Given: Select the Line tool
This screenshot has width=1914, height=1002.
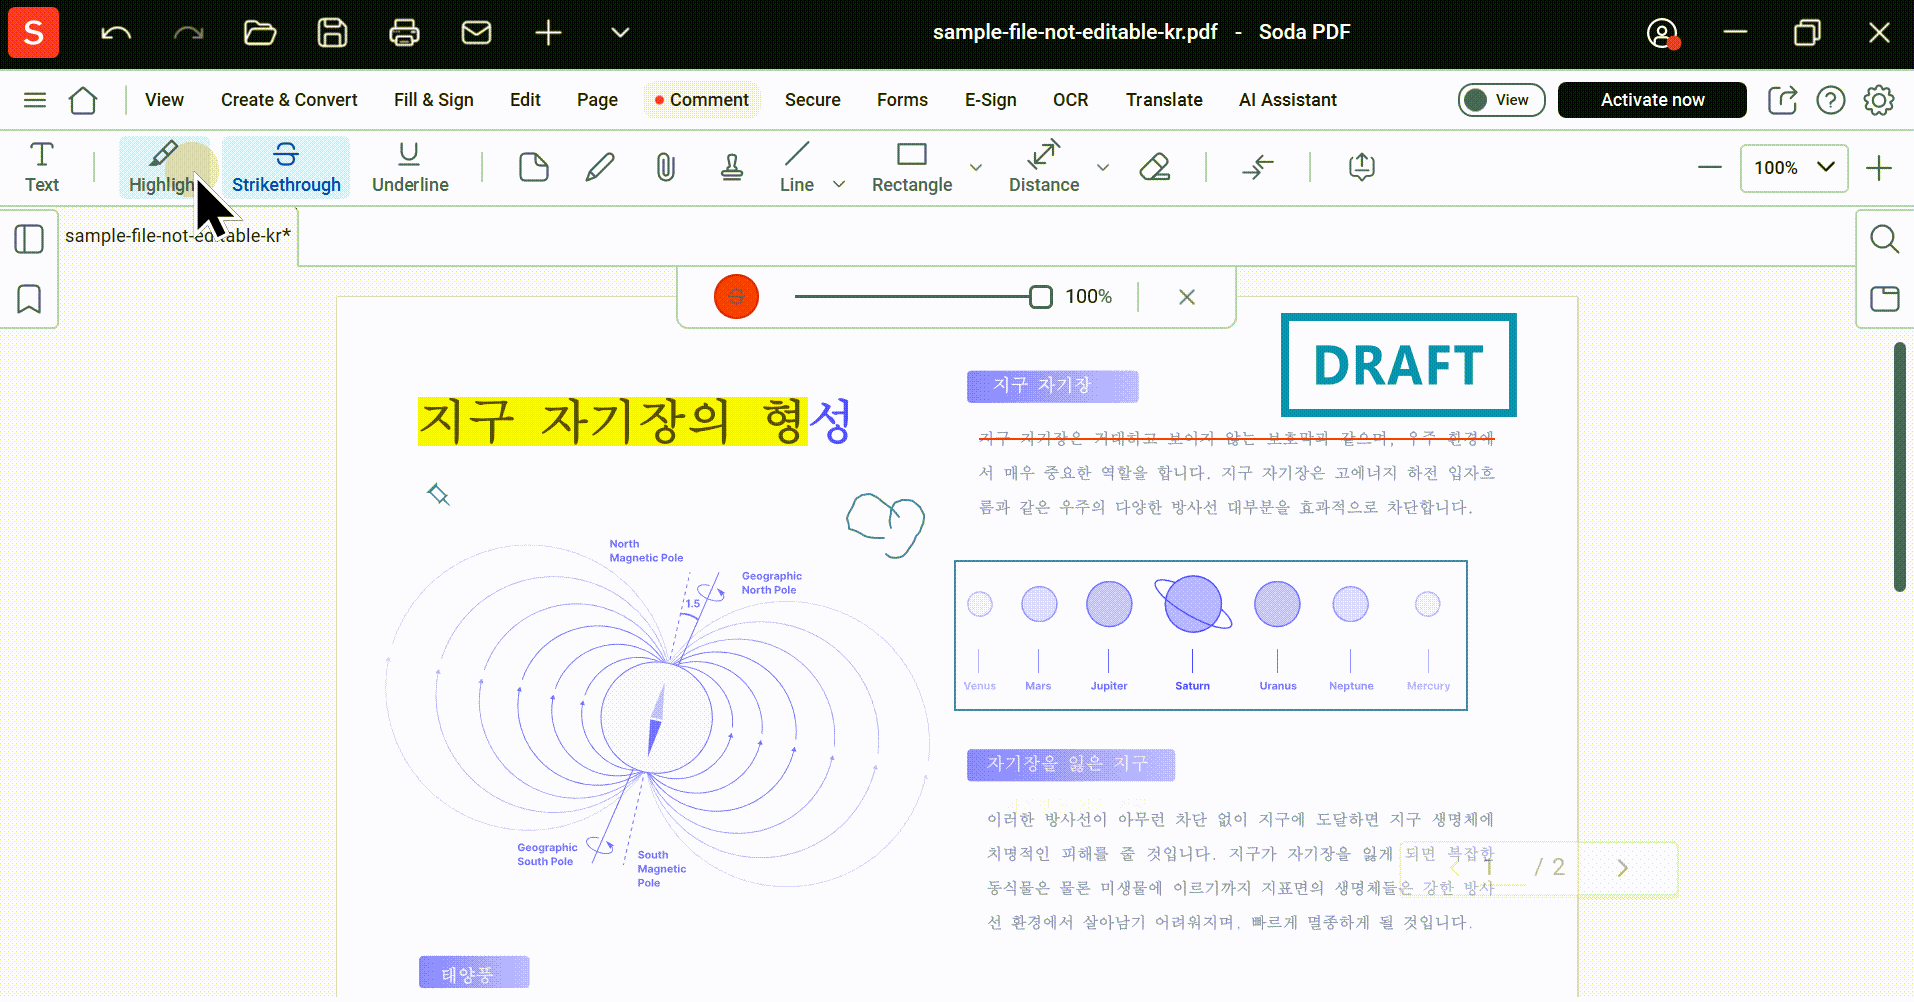Looking at the screenshot, I should [x=797, y=167].
